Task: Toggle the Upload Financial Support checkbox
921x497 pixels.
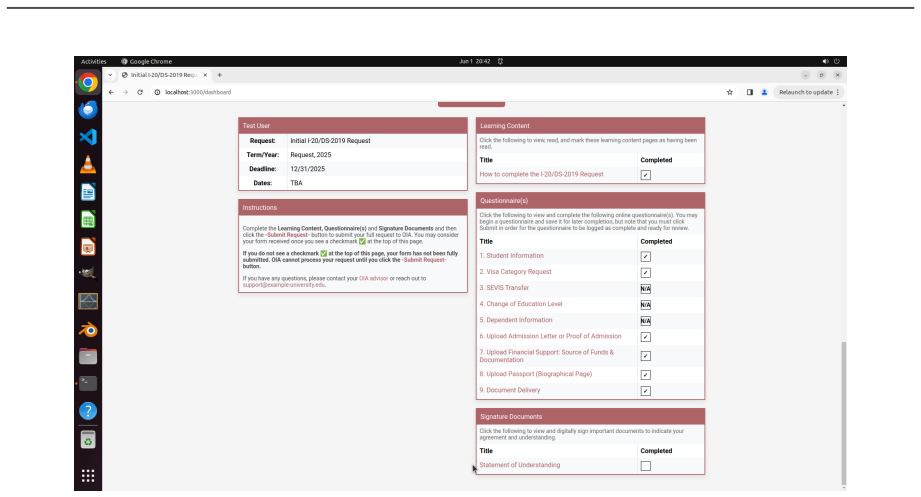Action: pos(646,356)
